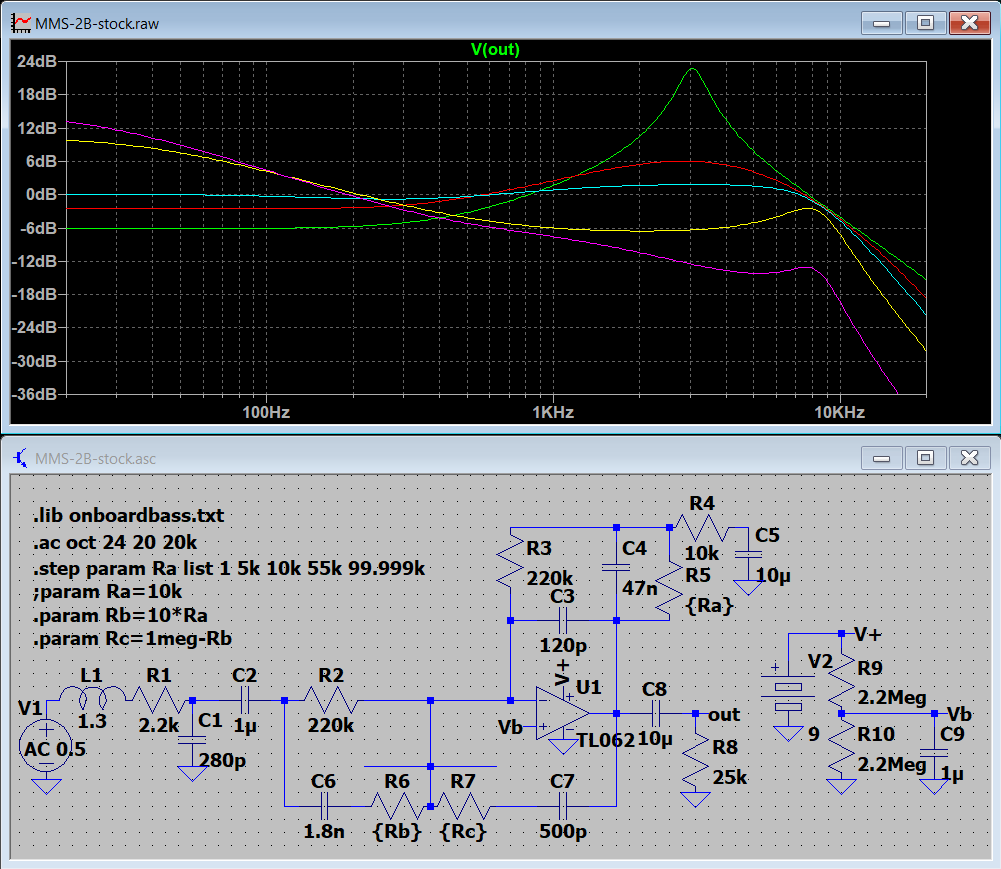Click the U1 TL062 op-amp symbol
Screen dimensions: 1001x869
click(x=562, y=713)
